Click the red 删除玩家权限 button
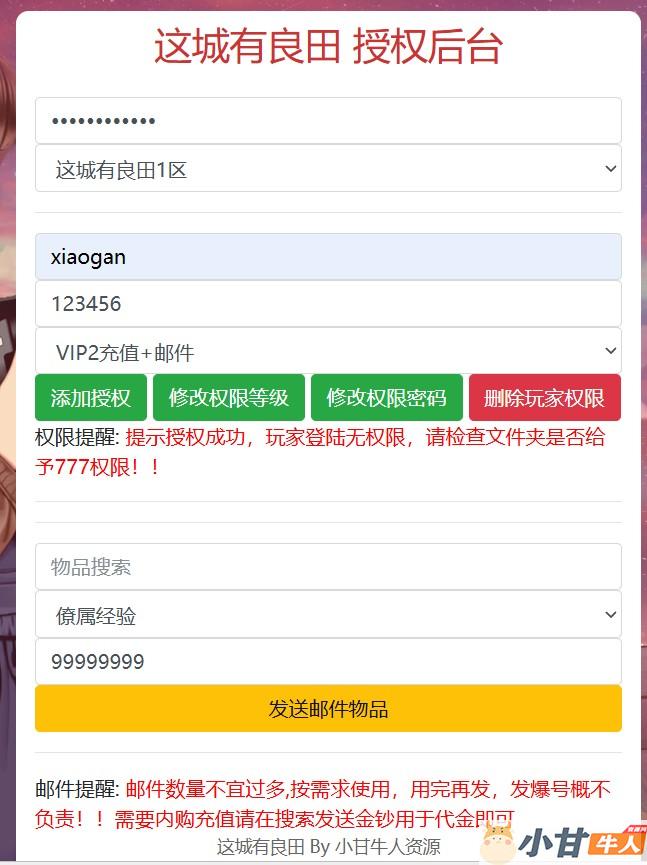Image resolution: width=647 pixels, height=865 pixels. point(545,398)
